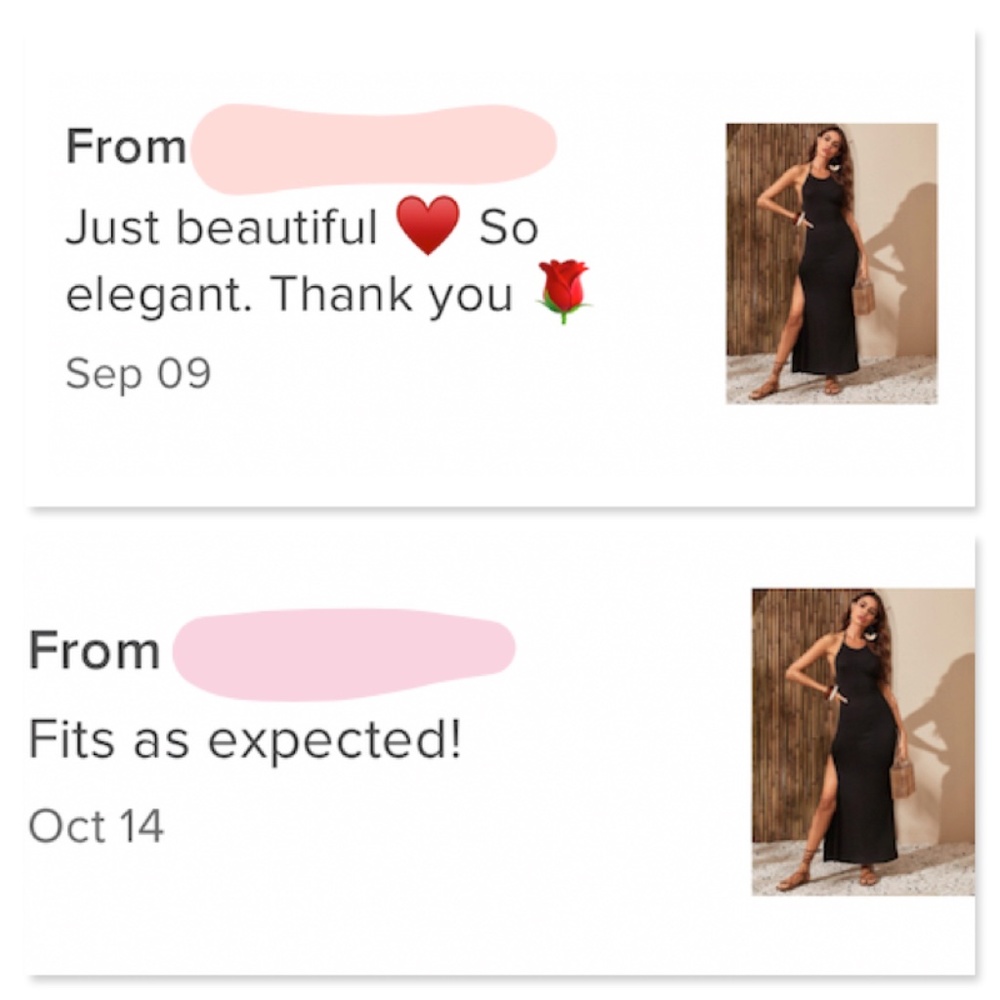Click the blurred sender name above Just beautiful
The width and height of the screenshot is (1000, 1000).
(372, 148)
